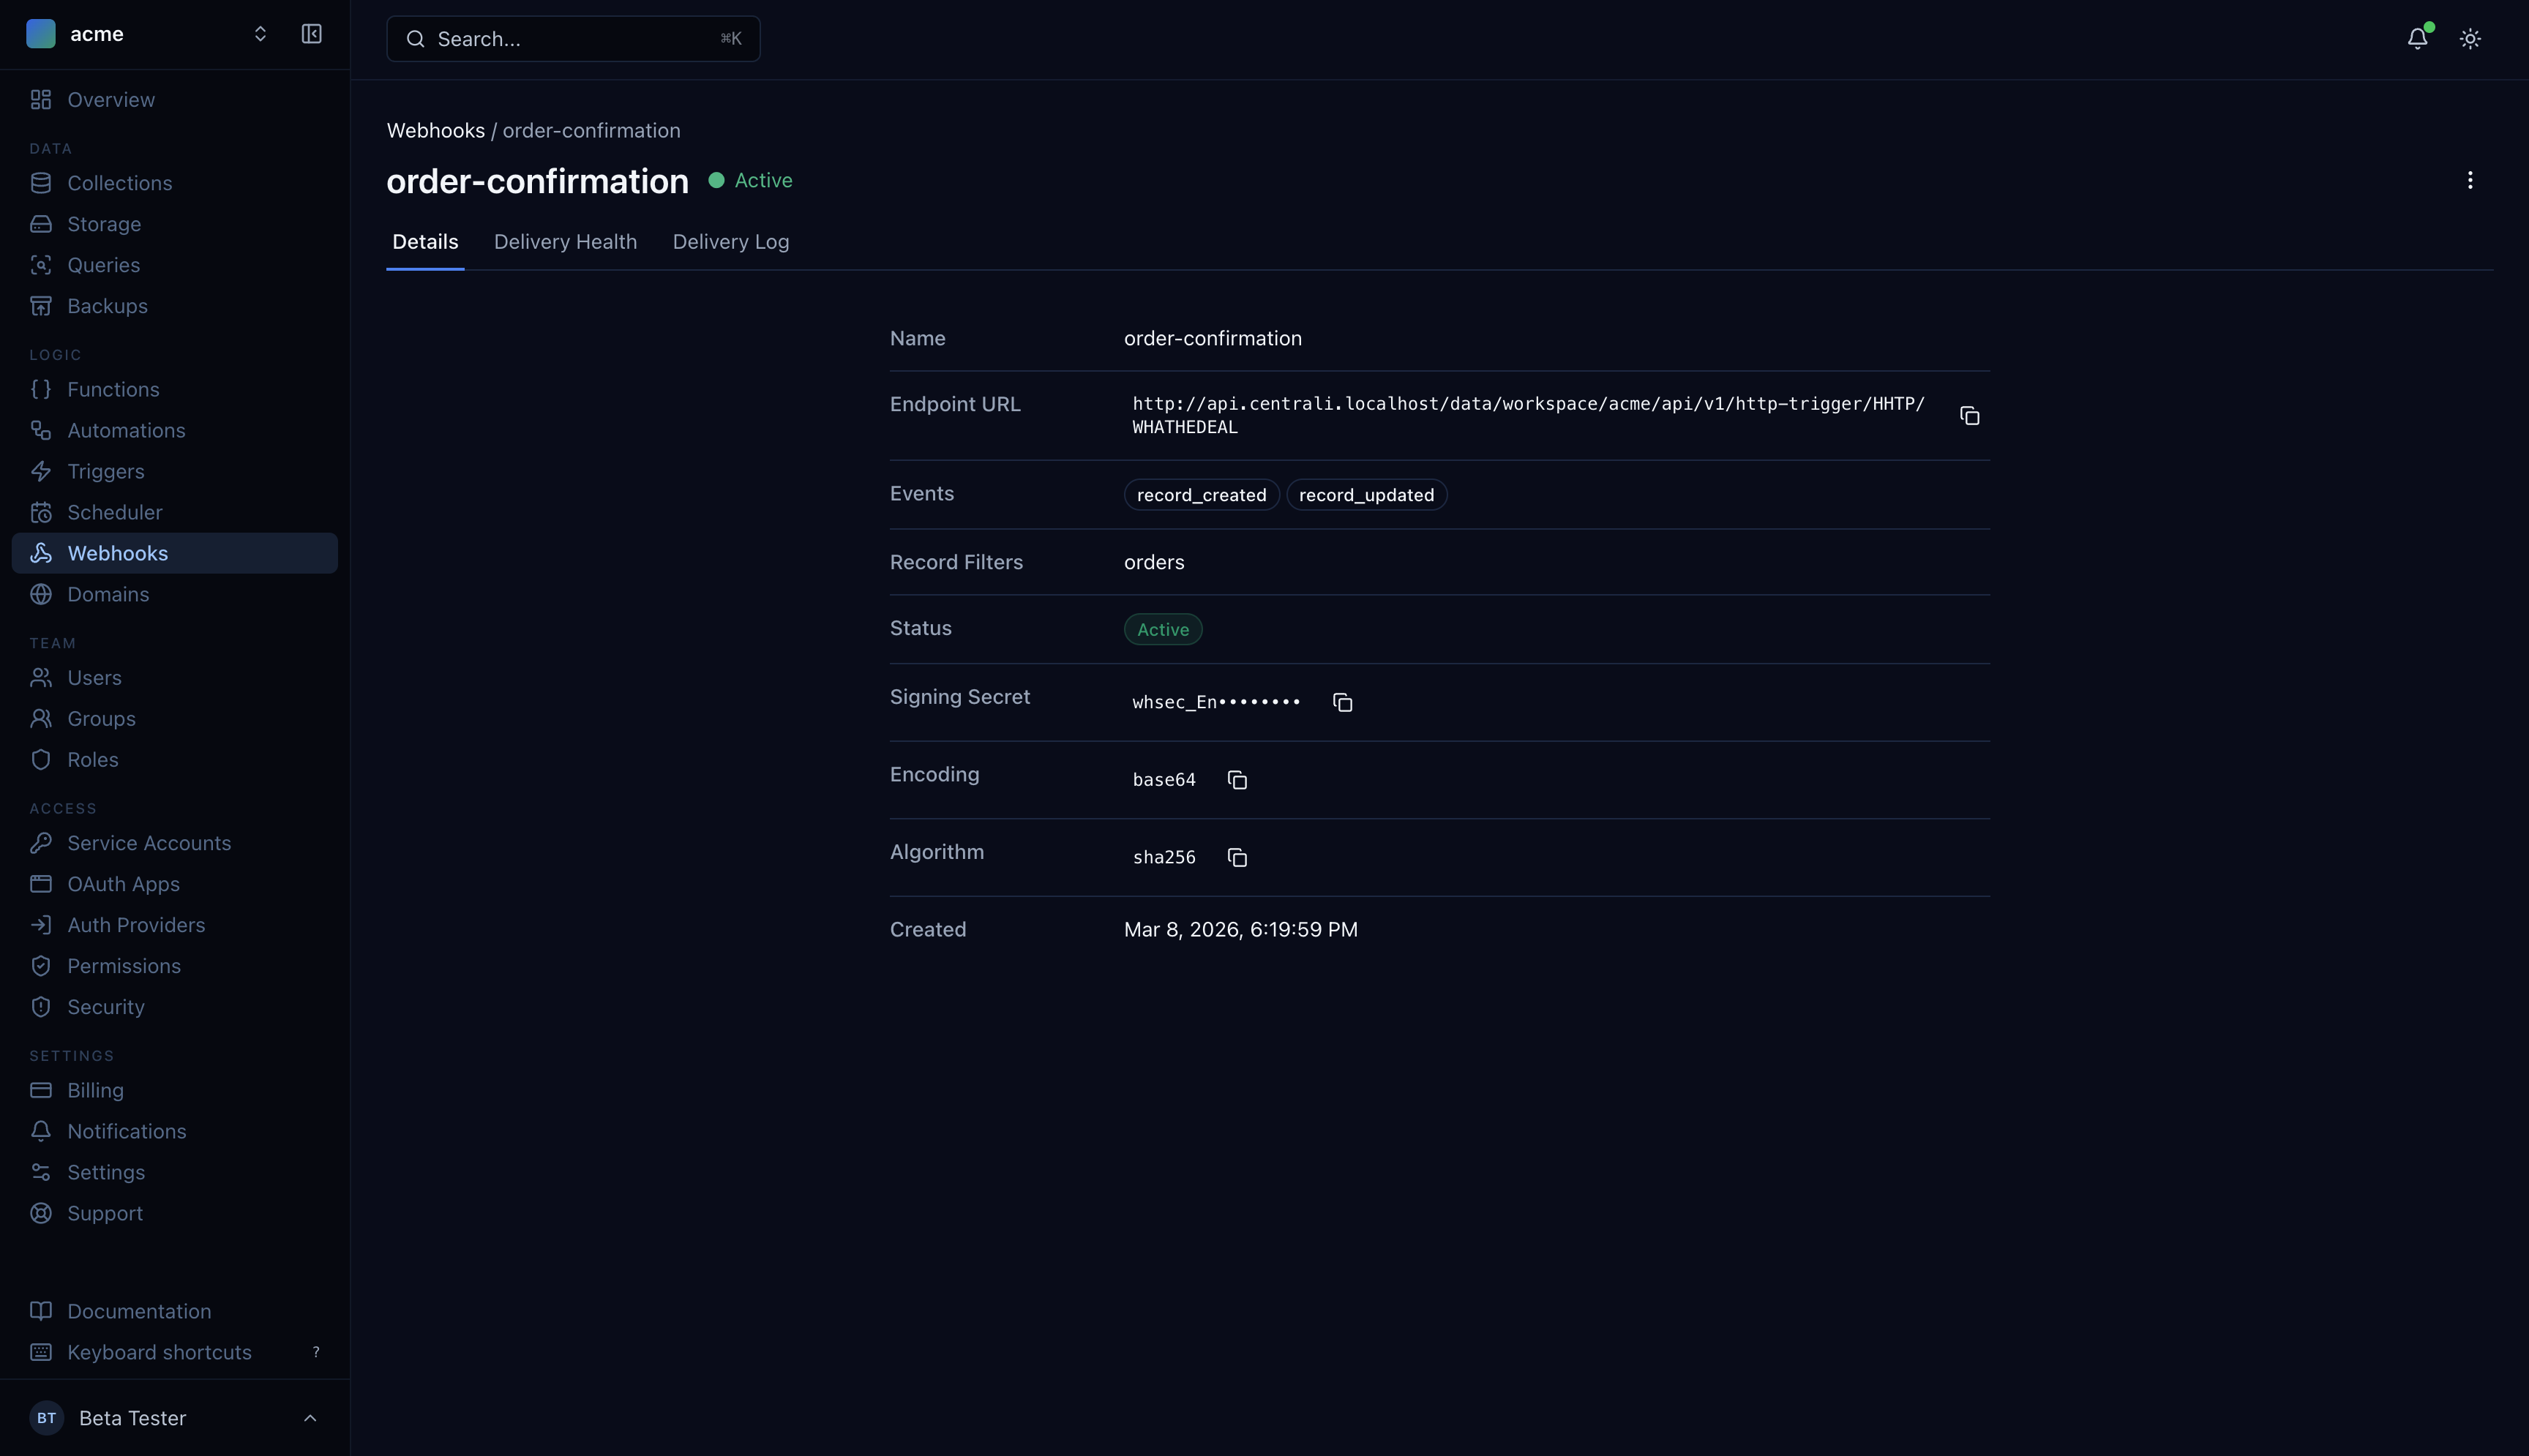This screenshot has width=2529, height=1456.
Task: Select the Triggers lightning icon
Action: (41, 471)
